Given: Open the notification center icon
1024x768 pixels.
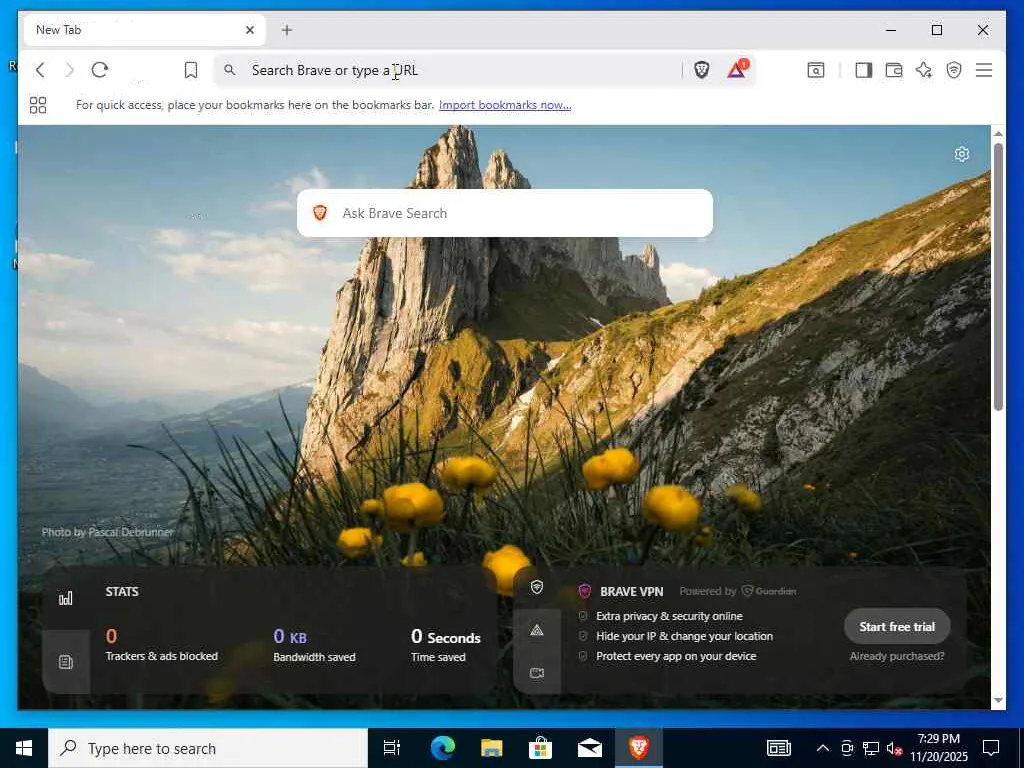Looking at the screenshot, I should point(991,748).
